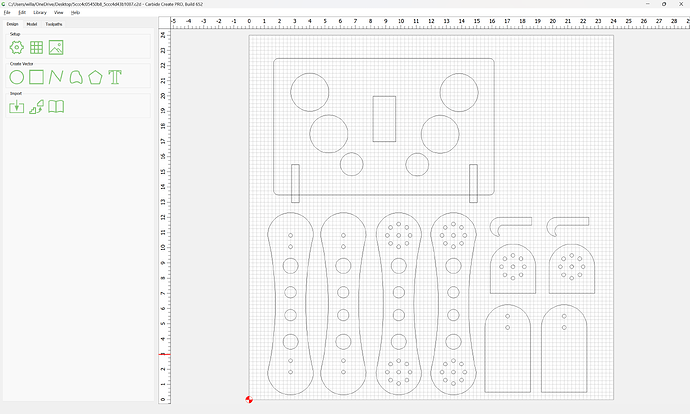Click the background image icon in Setup

click(56, 47)
